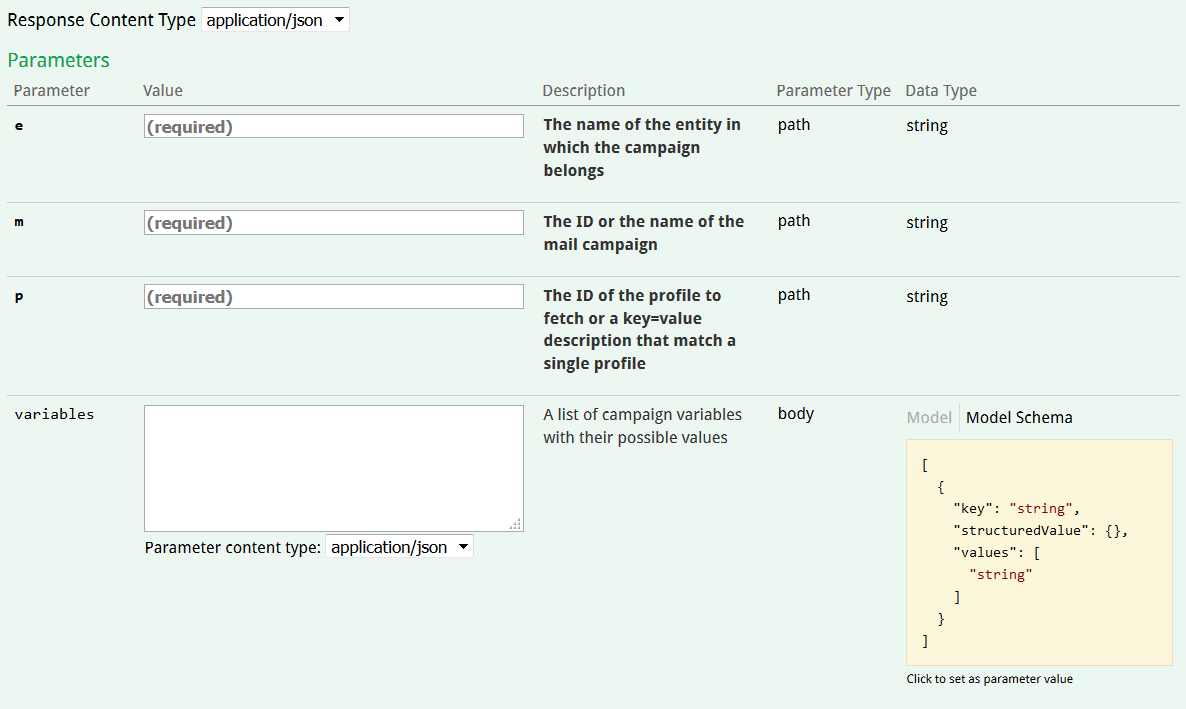Switch to the Model tab
The height and width of the screenshot is (709, 1186).
[x=929, y=417]
